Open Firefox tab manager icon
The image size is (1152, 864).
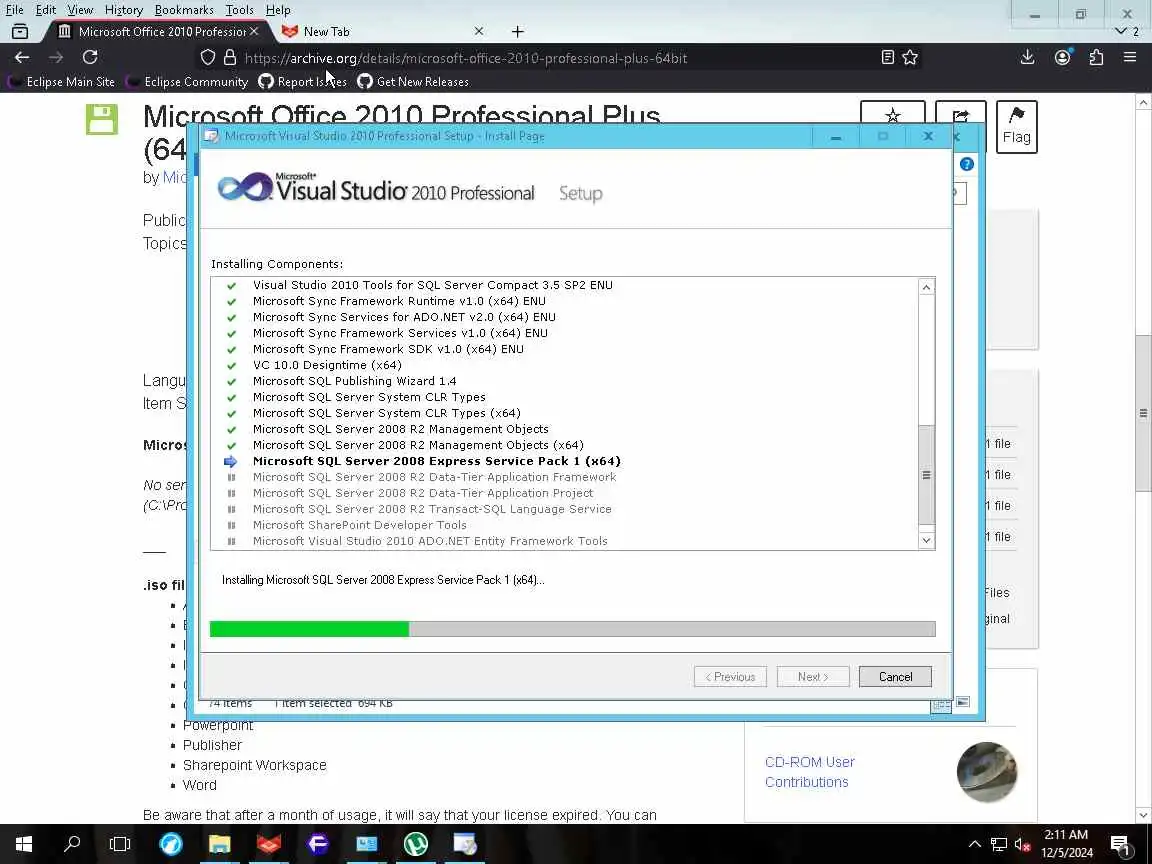coord(20,32)
